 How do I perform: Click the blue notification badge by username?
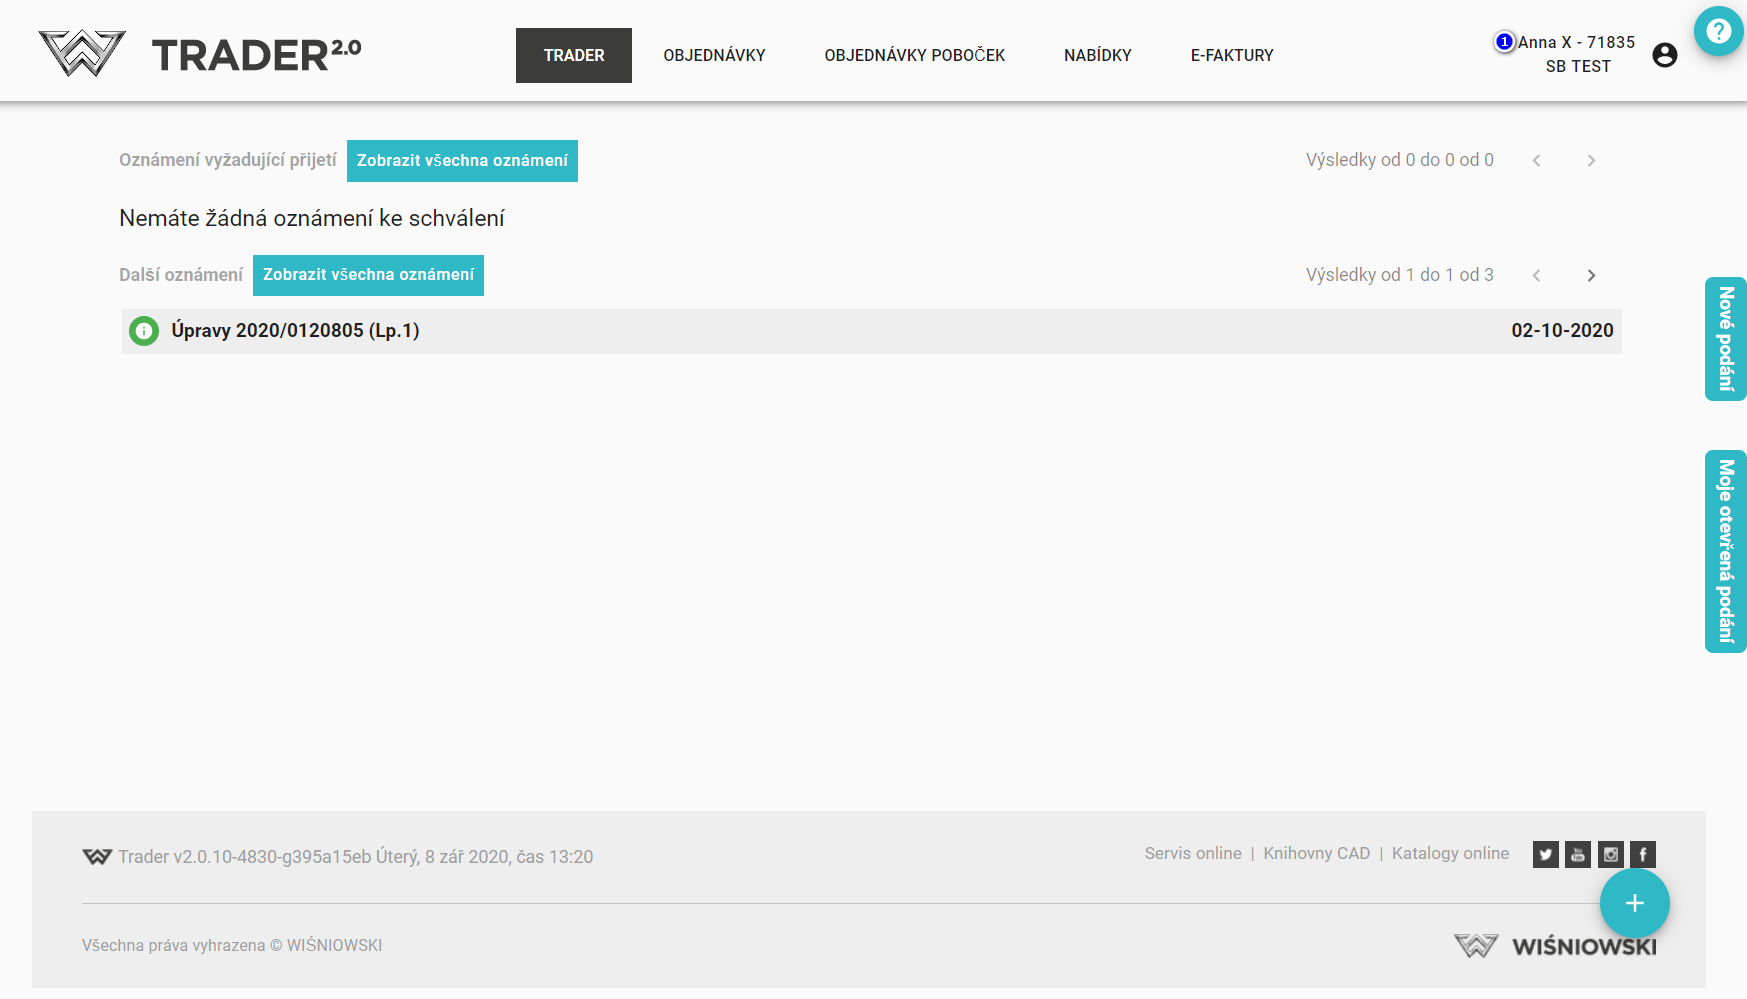point(1504,42)
